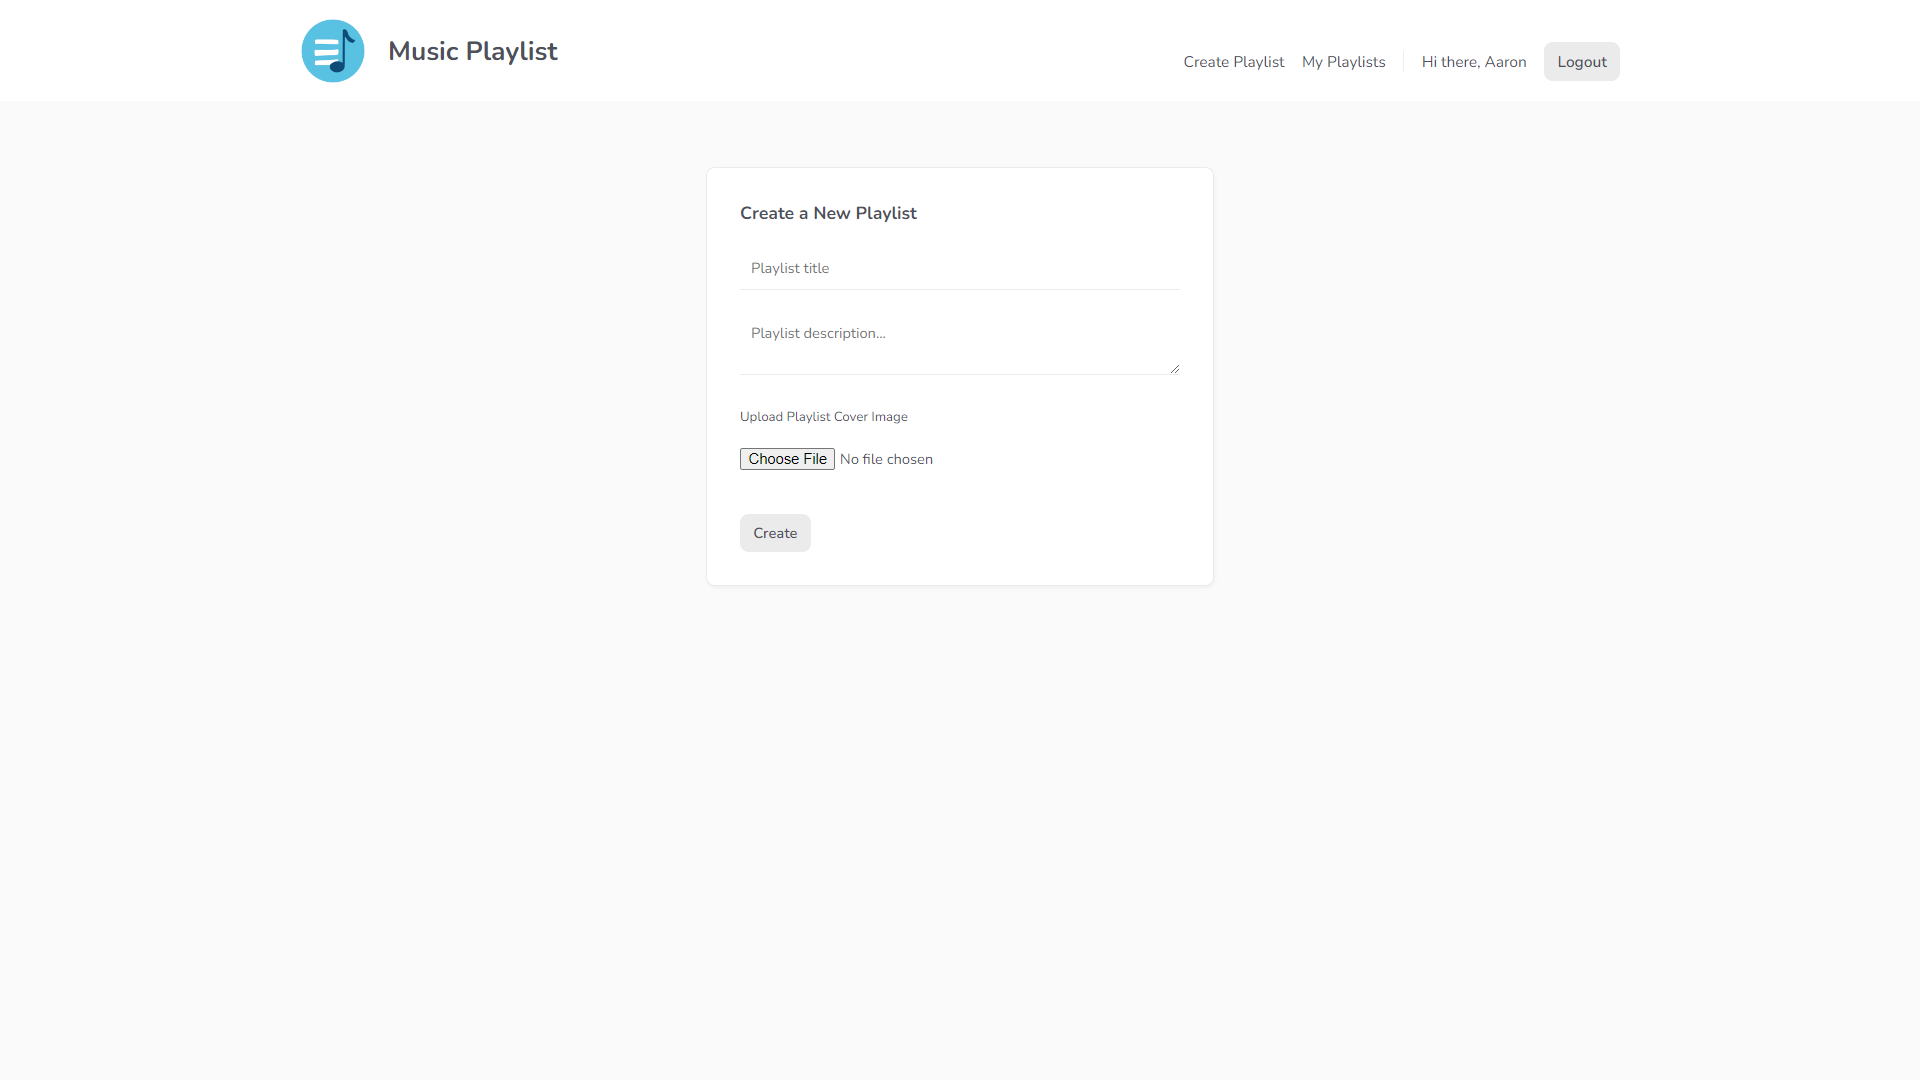Click the blue music note logo icon
The height and width of the screenshot is (1080, 1920).
[x=333, y=51]
